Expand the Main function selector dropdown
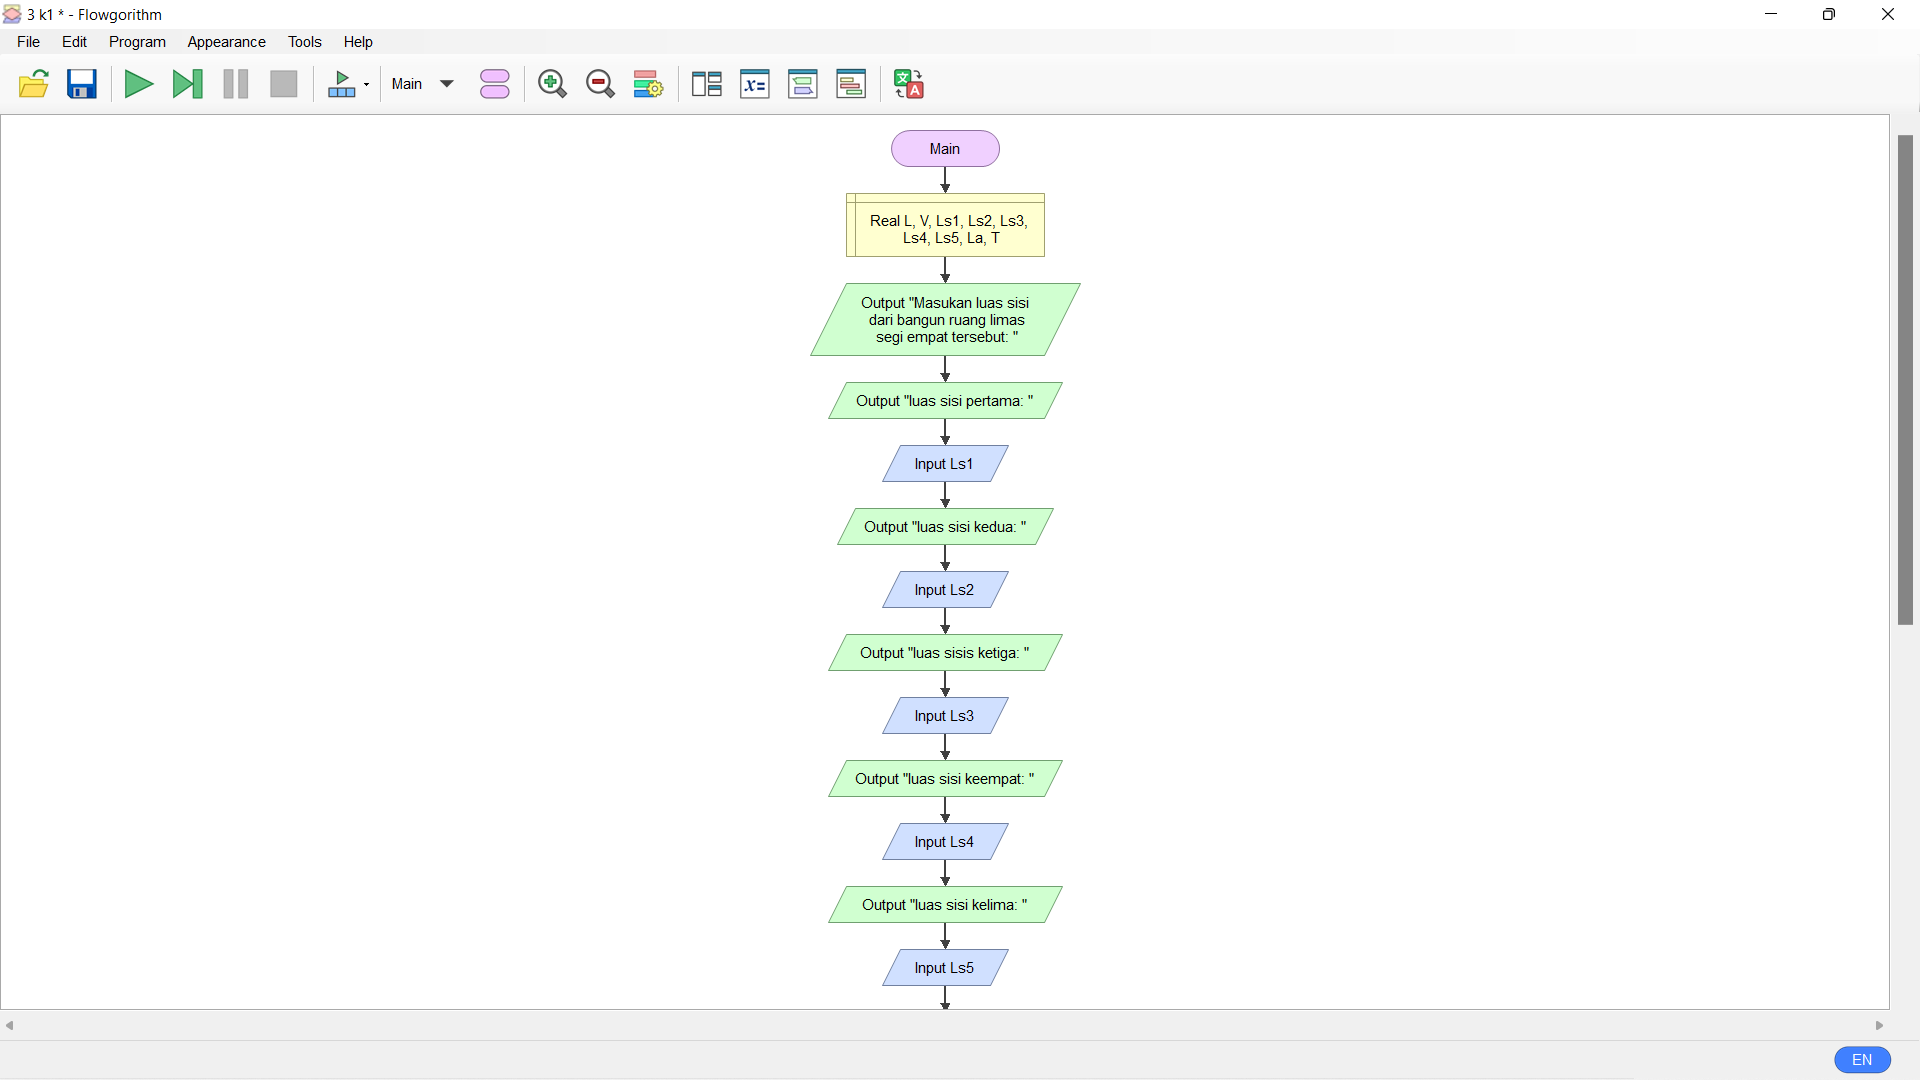 point(447,84)
